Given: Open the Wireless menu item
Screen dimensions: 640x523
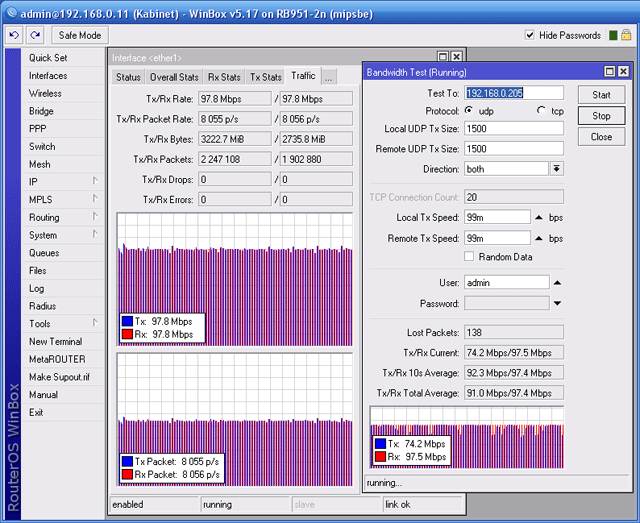Looking at the screenshot, I should pyautogui.click(x=63, y=93).
